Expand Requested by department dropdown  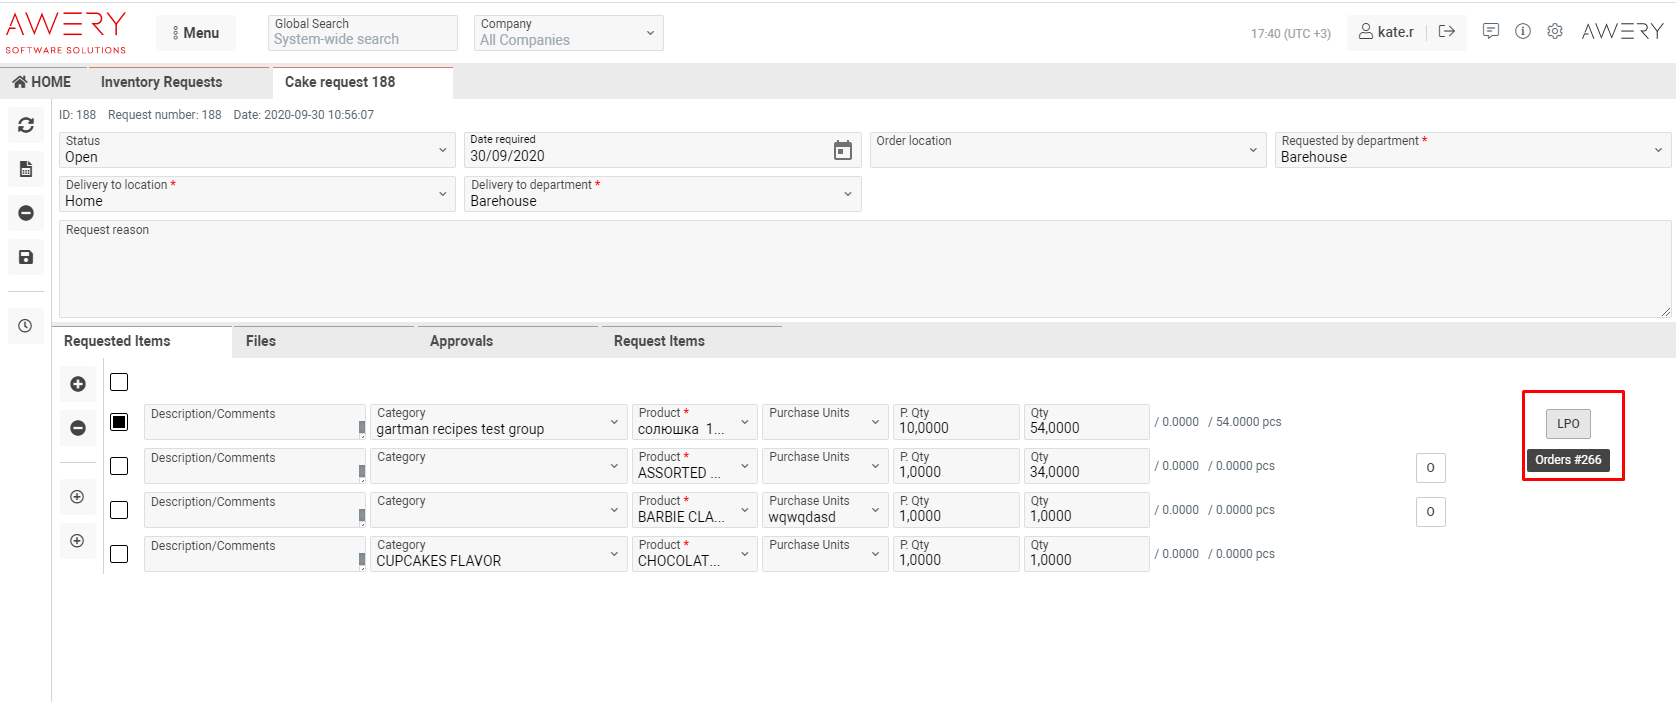coord(1471,150)
